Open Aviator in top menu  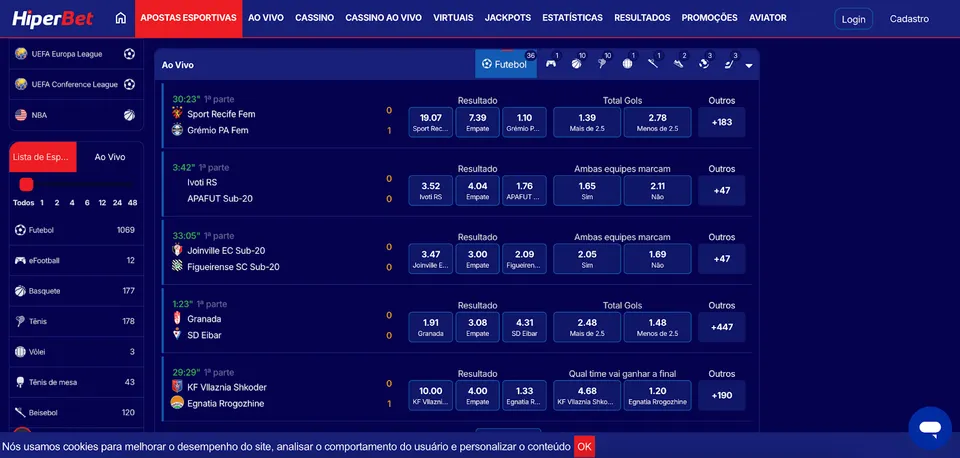point(768,18)
